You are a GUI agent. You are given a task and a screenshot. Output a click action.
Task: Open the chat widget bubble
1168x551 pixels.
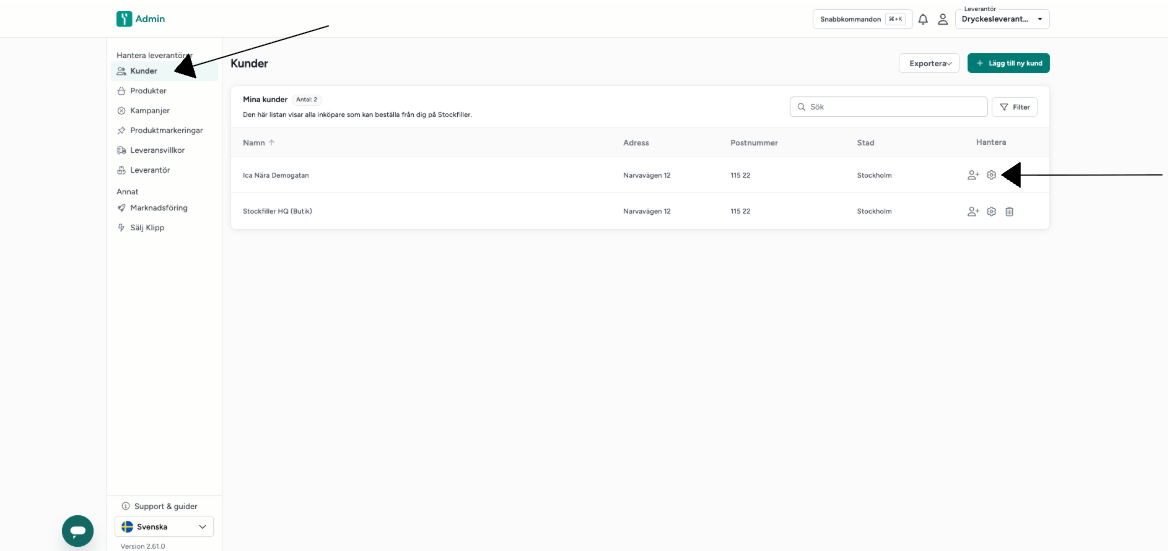point(77,531)
